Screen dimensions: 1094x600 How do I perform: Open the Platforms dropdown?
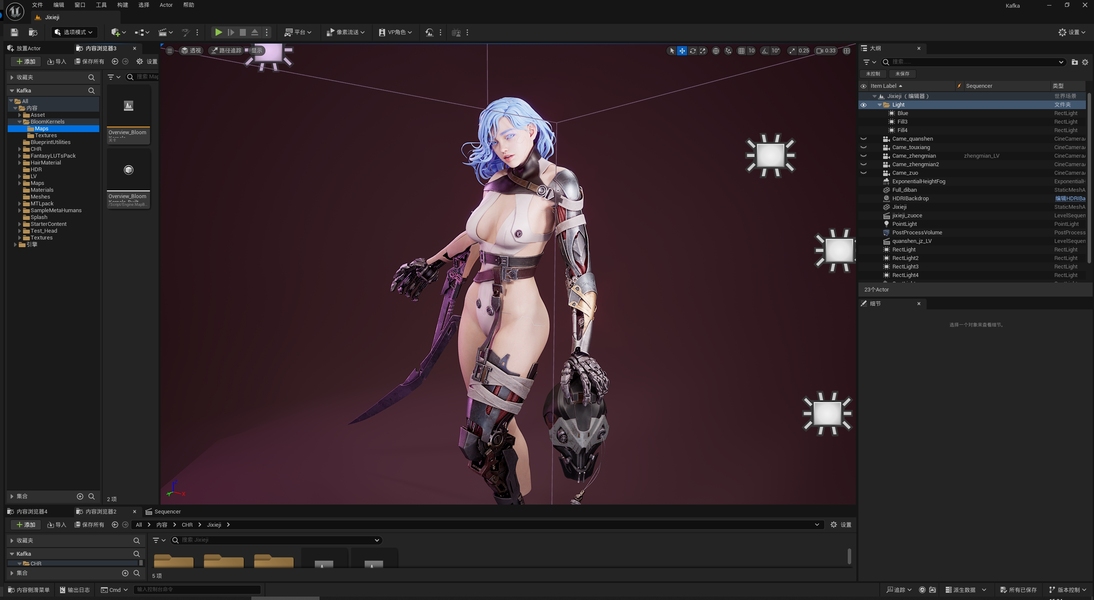click(298, 32)
